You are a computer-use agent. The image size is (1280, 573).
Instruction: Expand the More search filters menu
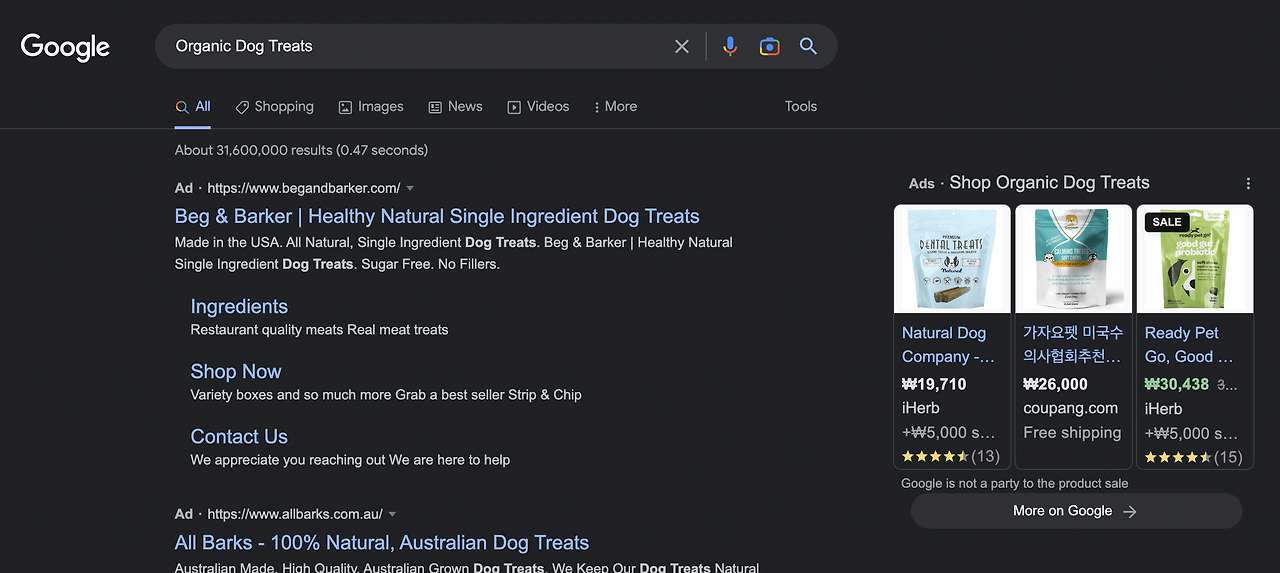pyautogui.click(x=614, y=107)
